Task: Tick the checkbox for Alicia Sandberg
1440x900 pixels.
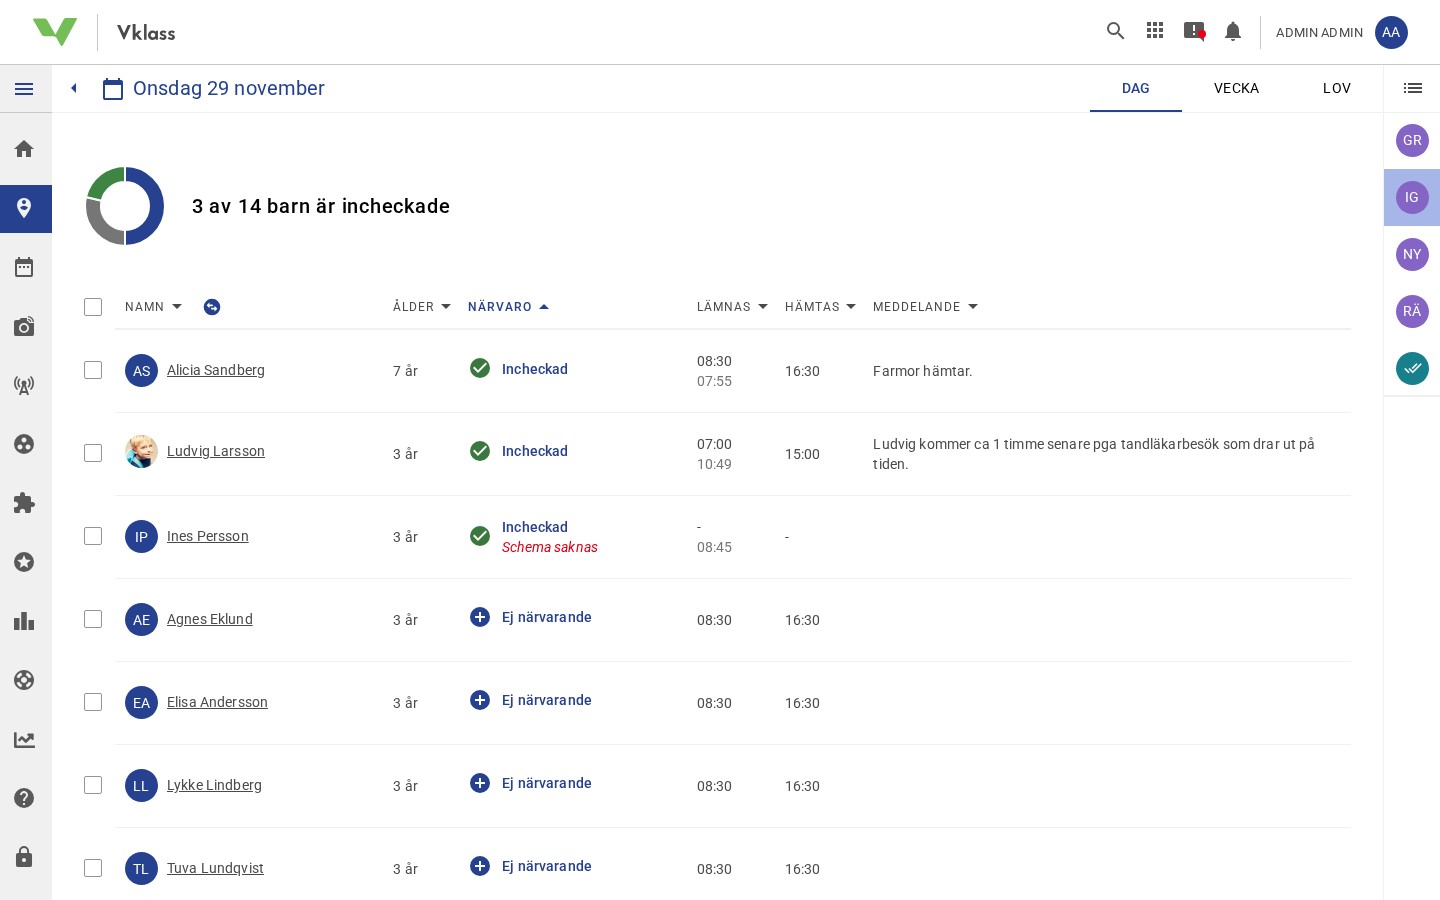Action: [93, 370]
